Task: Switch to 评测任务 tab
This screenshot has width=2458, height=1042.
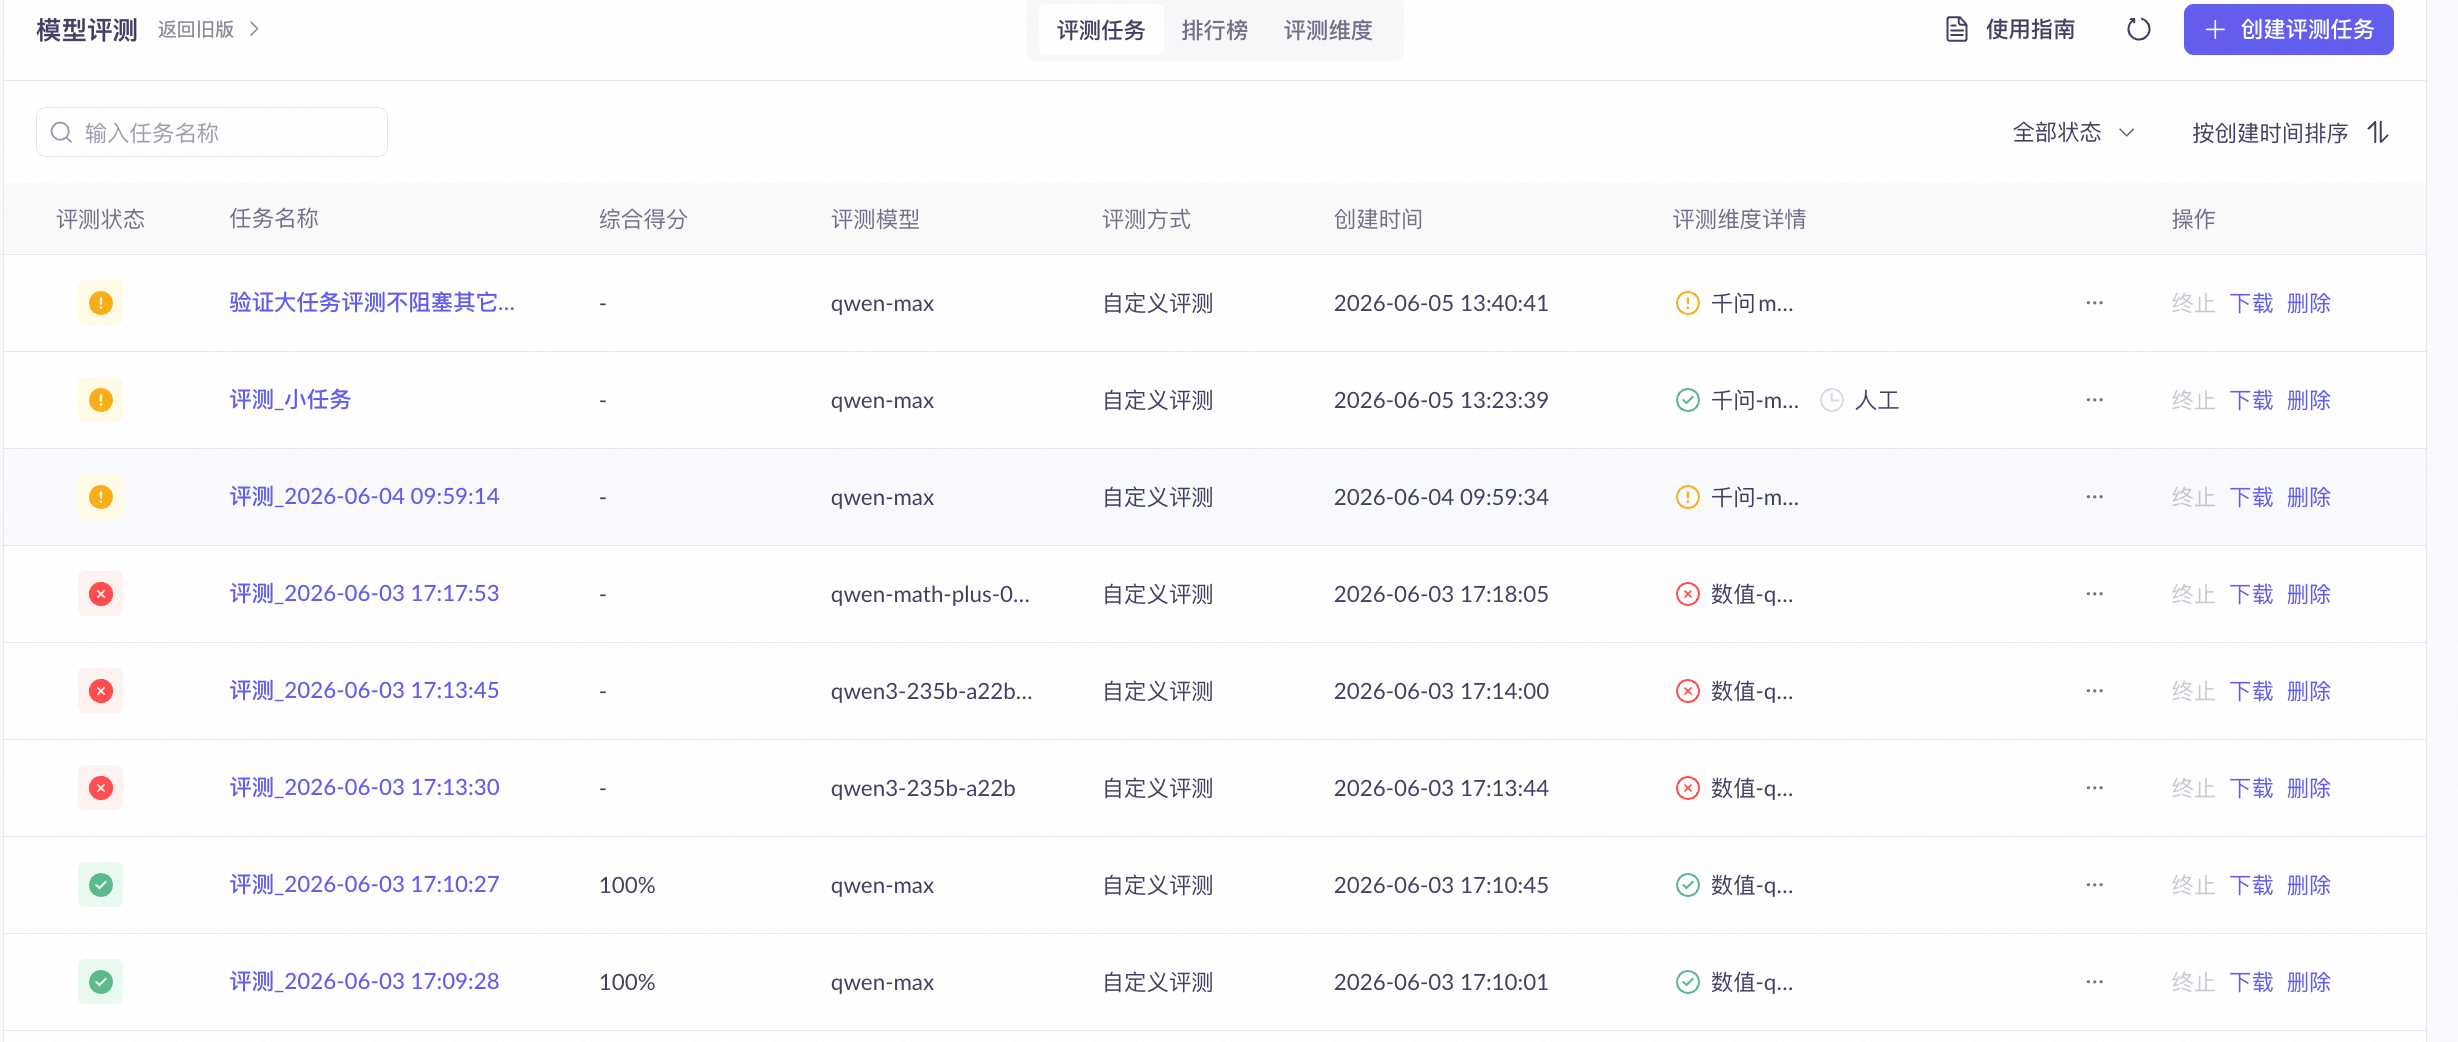Action: (1101, 30)
